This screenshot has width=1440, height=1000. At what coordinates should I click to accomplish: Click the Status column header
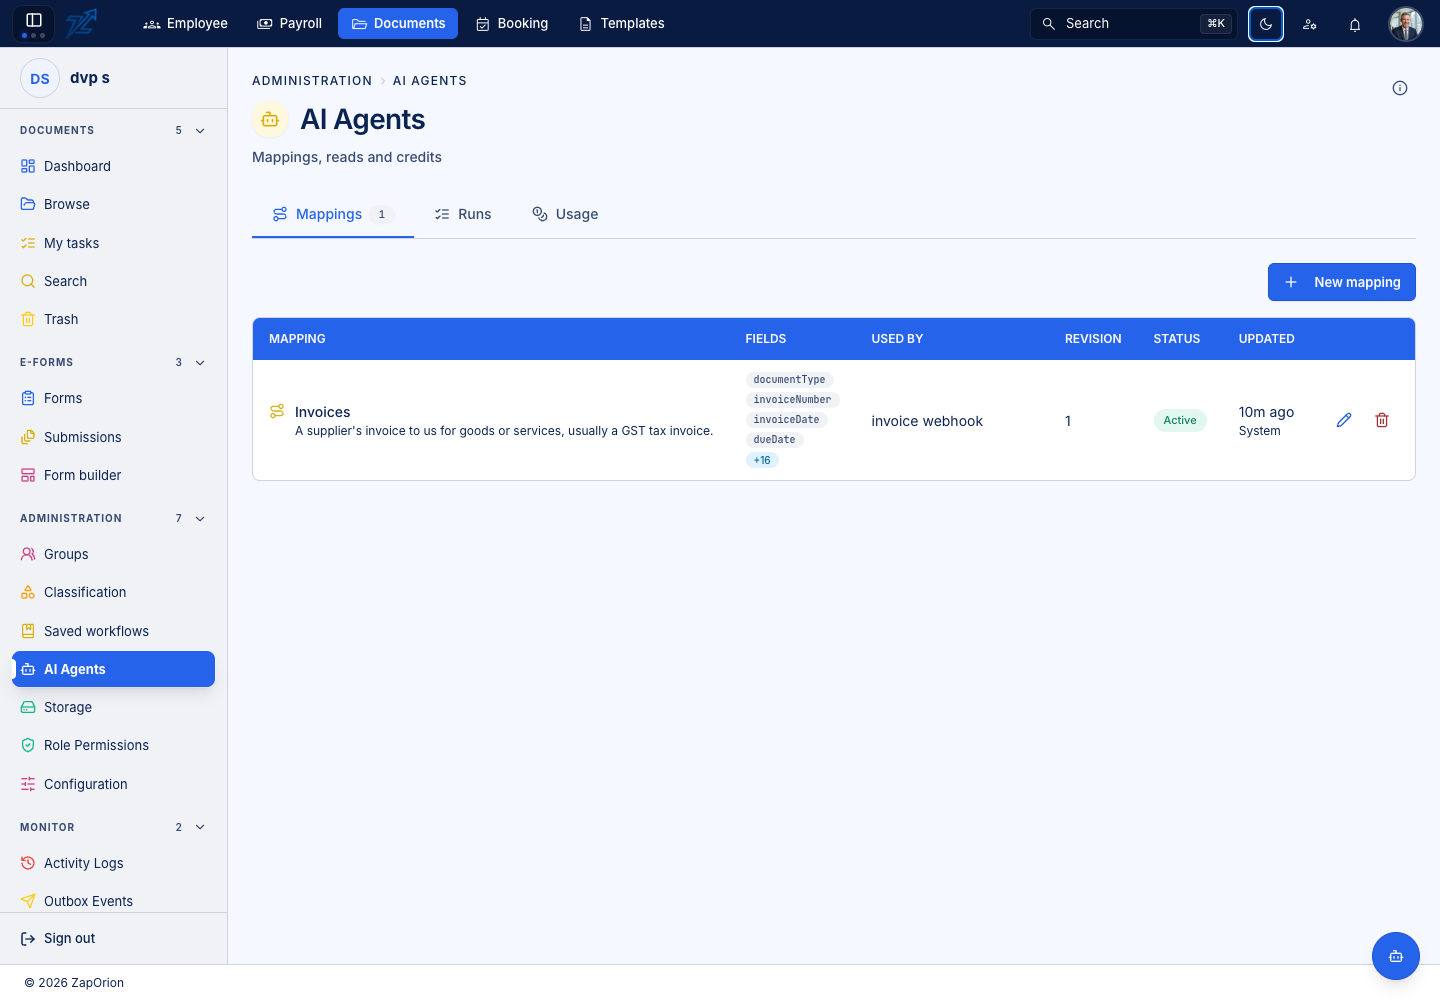pos(1176,339)
